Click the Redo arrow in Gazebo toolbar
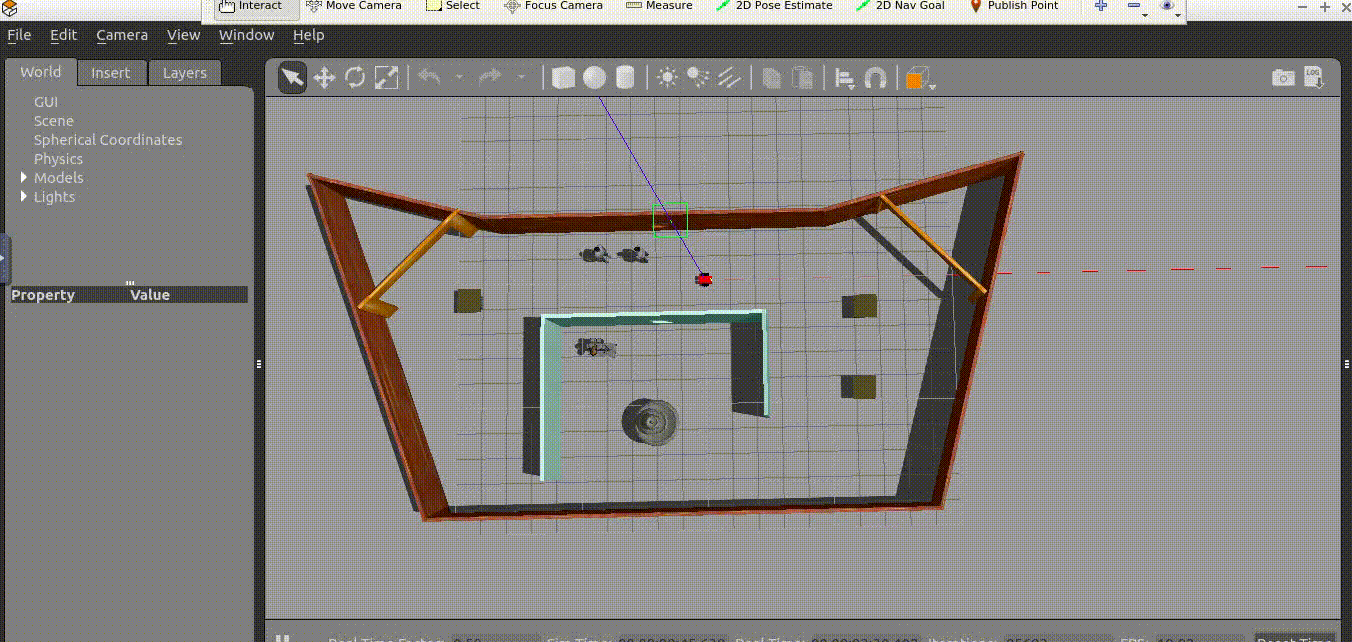Image resolution: width=1352 pixels, height=642 pixels. [490, 77]
